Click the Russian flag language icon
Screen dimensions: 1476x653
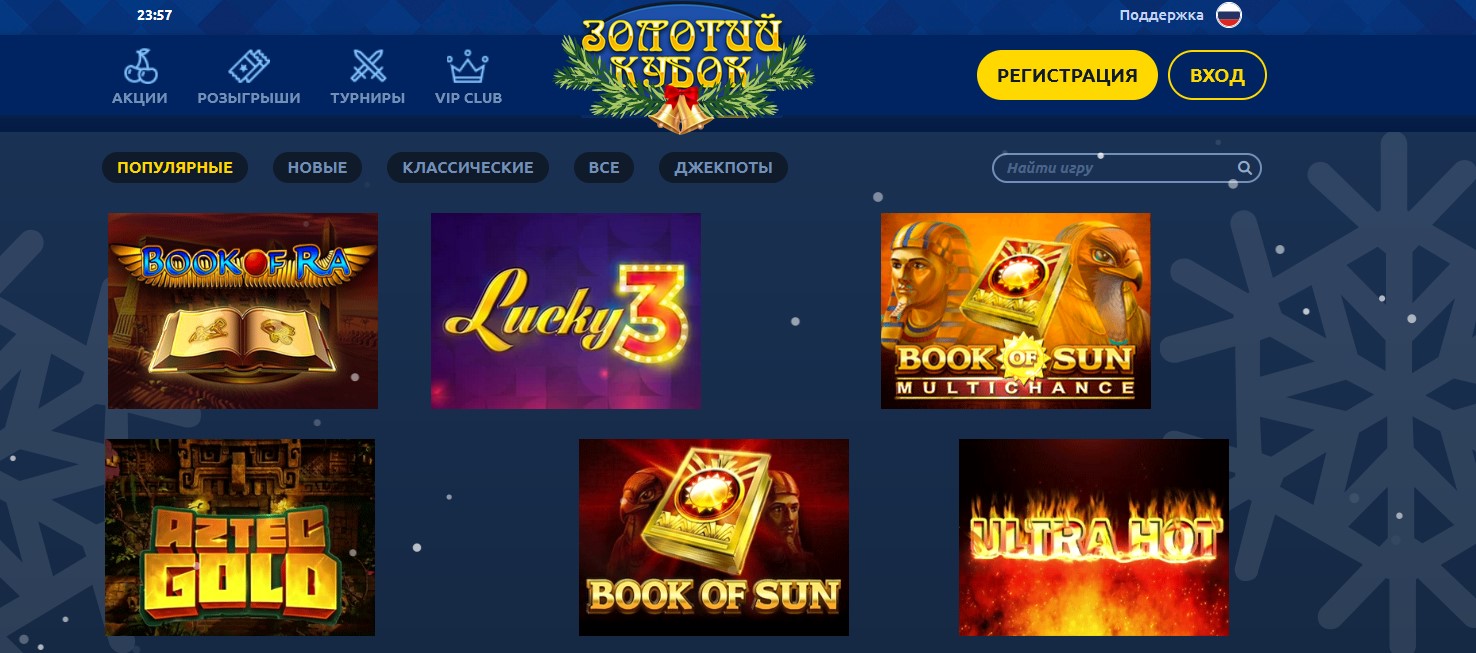click(x=1229, y=15)
